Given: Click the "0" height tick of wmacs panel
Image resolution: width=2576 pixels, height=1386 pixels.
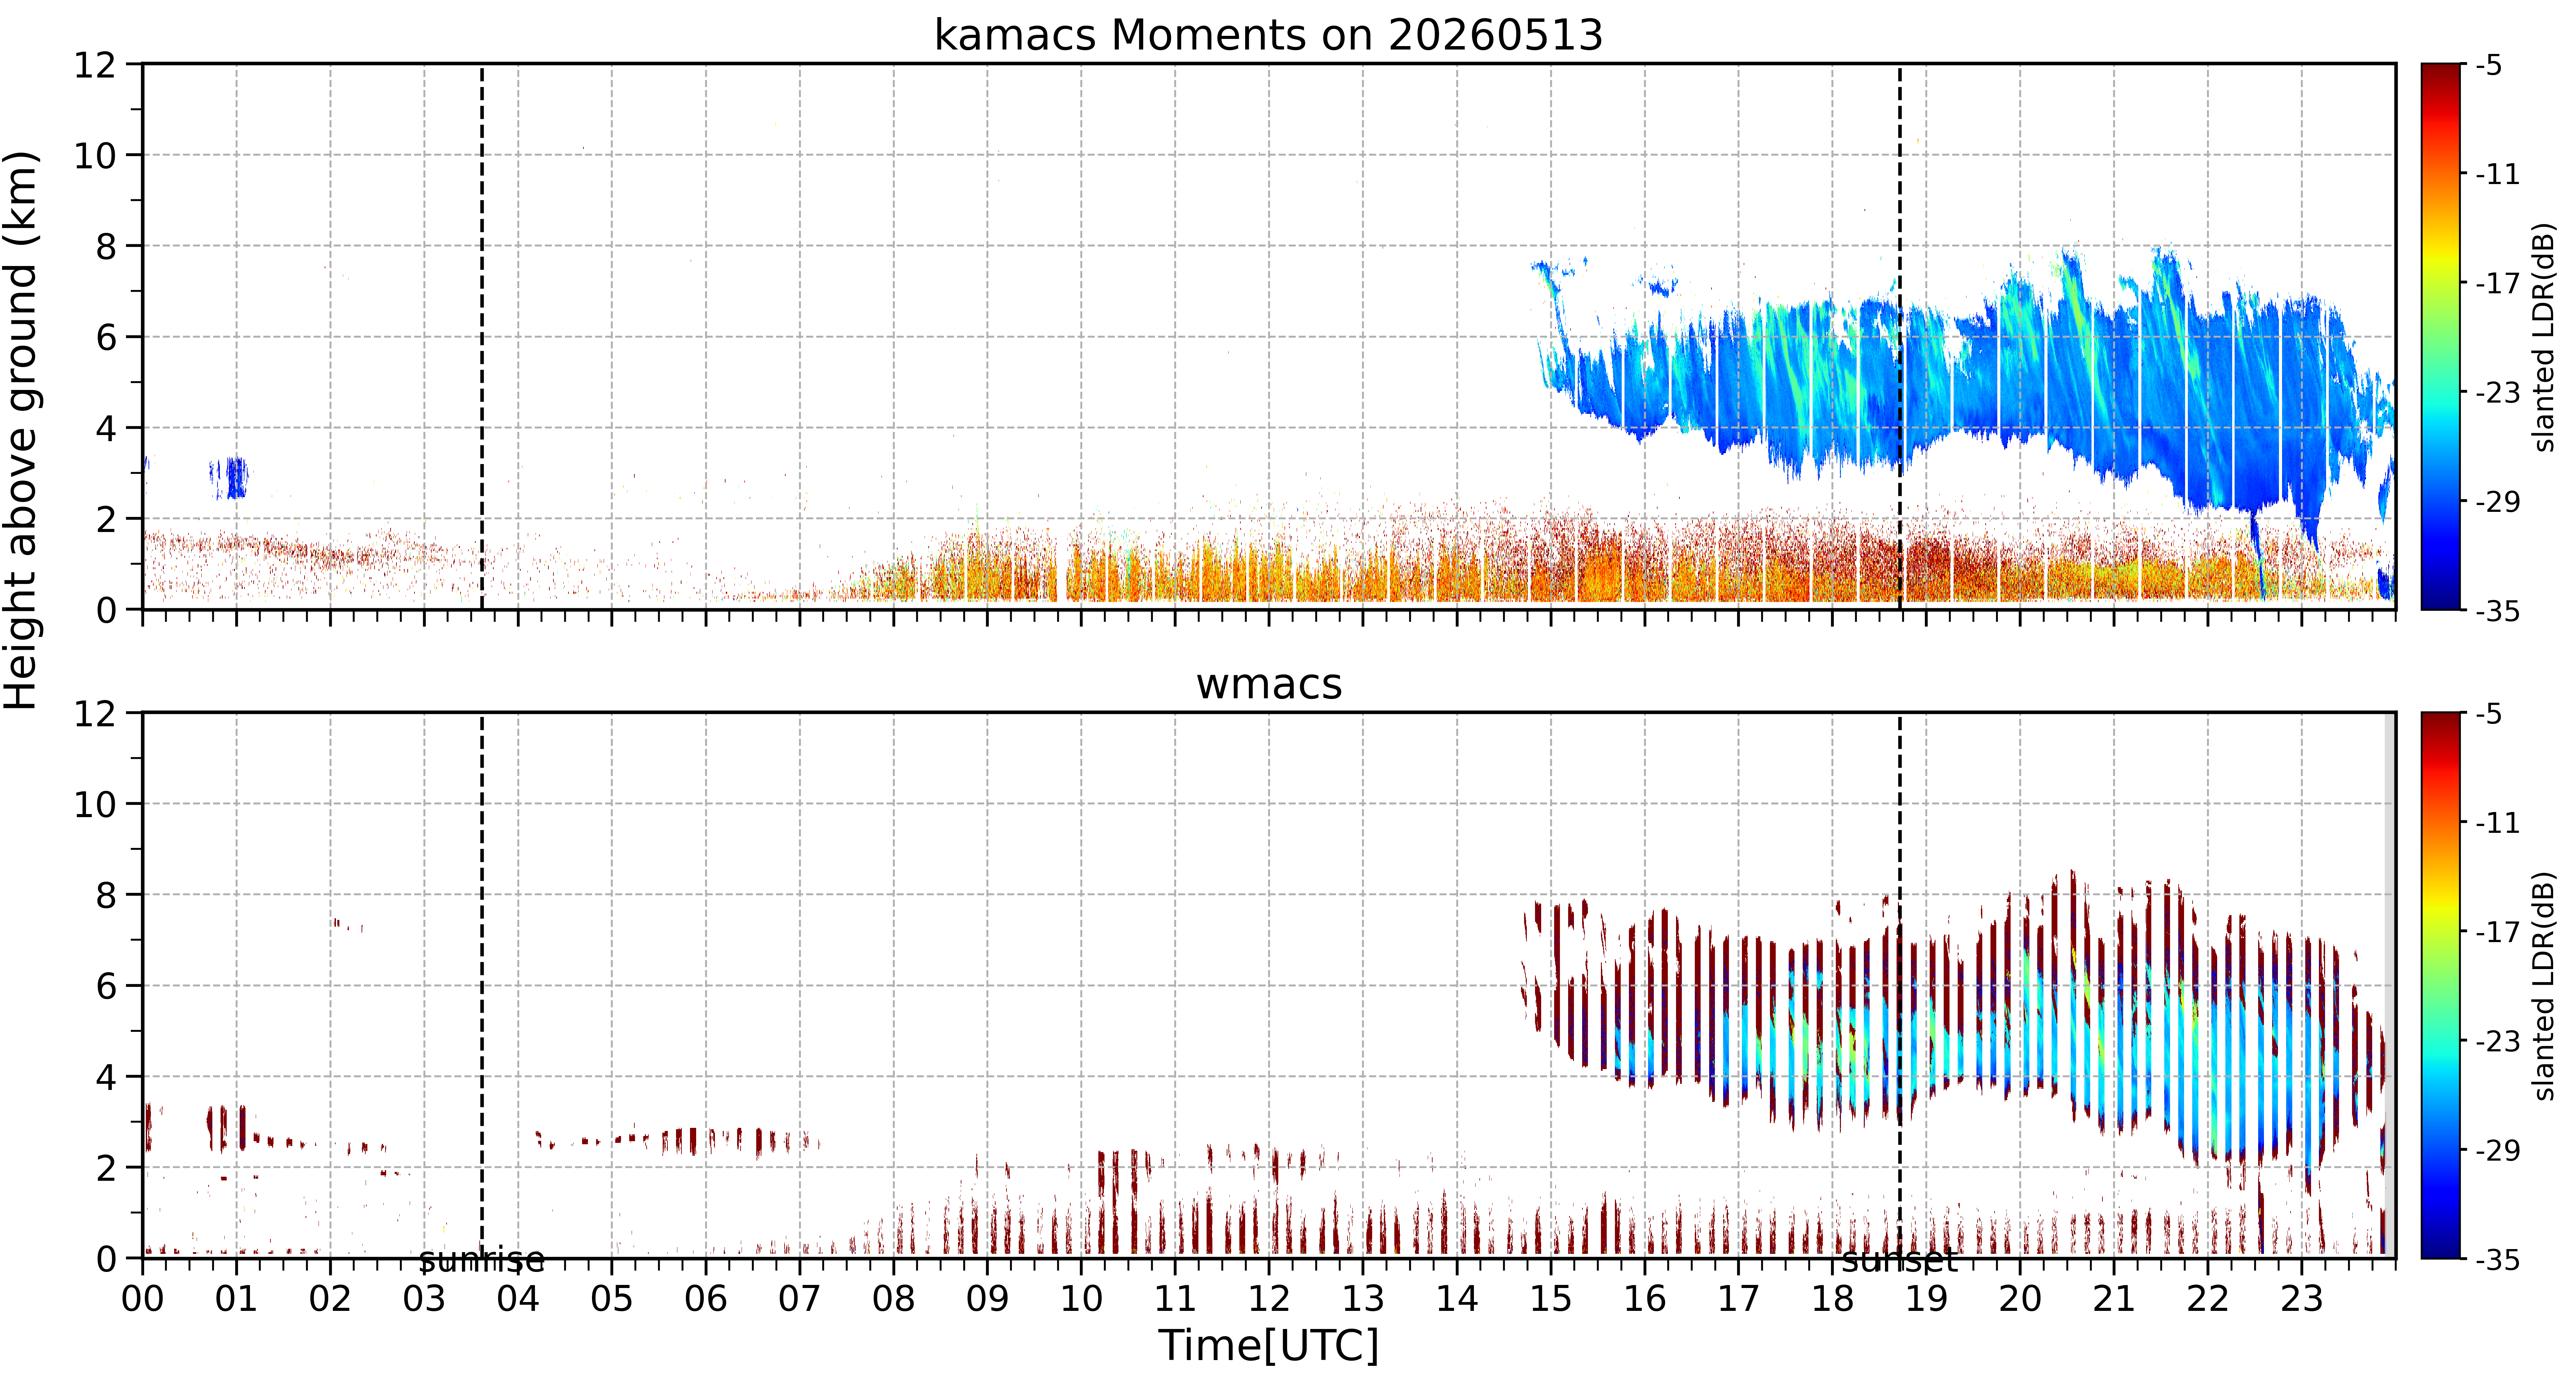Looking at the screenshot, I should point(106,1259).
